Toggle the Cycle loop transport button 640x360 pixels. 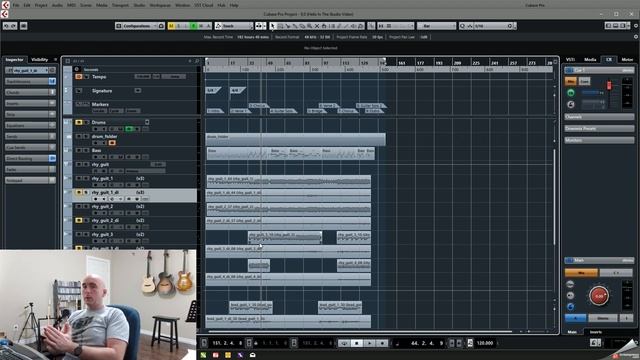click(344, 343)
